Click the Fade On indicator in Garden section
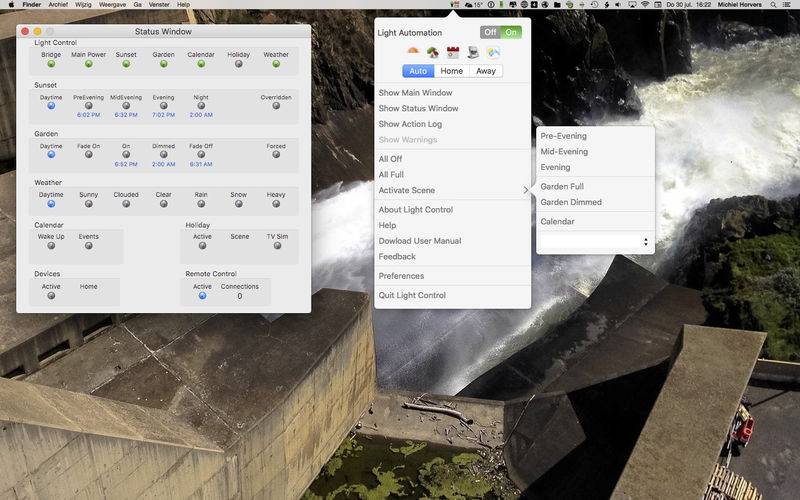 coord(89,155)
